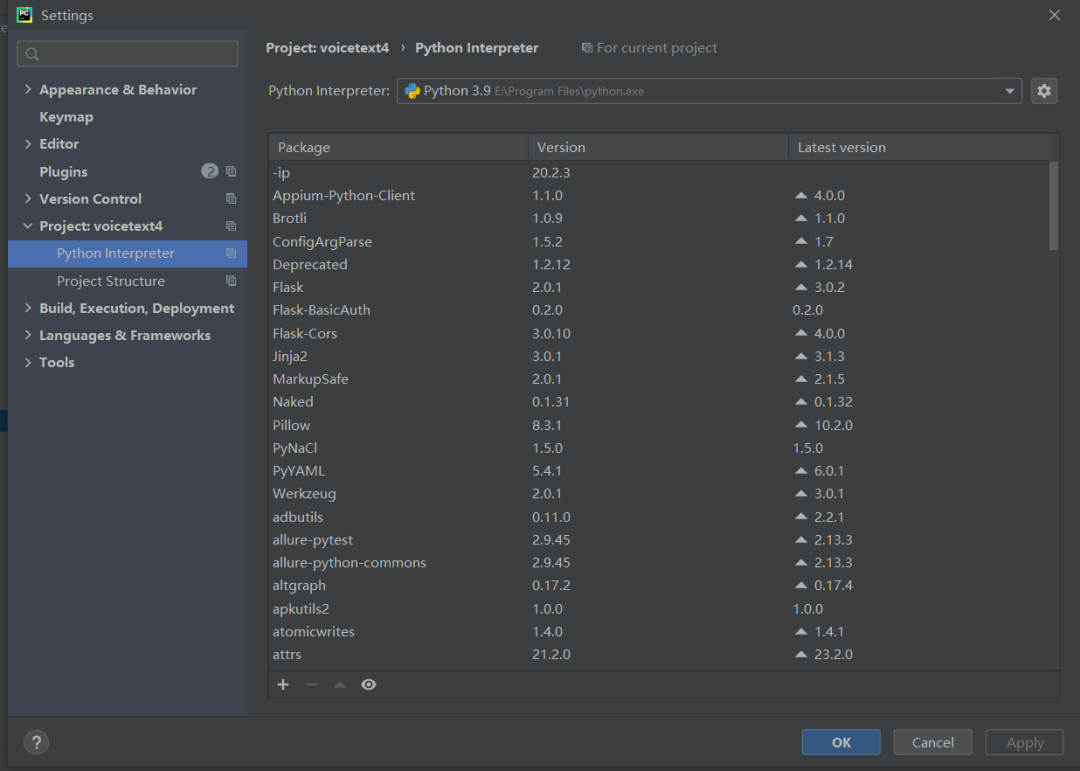This screenshot has width=1080, height=771.
Task: Select the Flask-Cors package row
Action: (658, 333)
